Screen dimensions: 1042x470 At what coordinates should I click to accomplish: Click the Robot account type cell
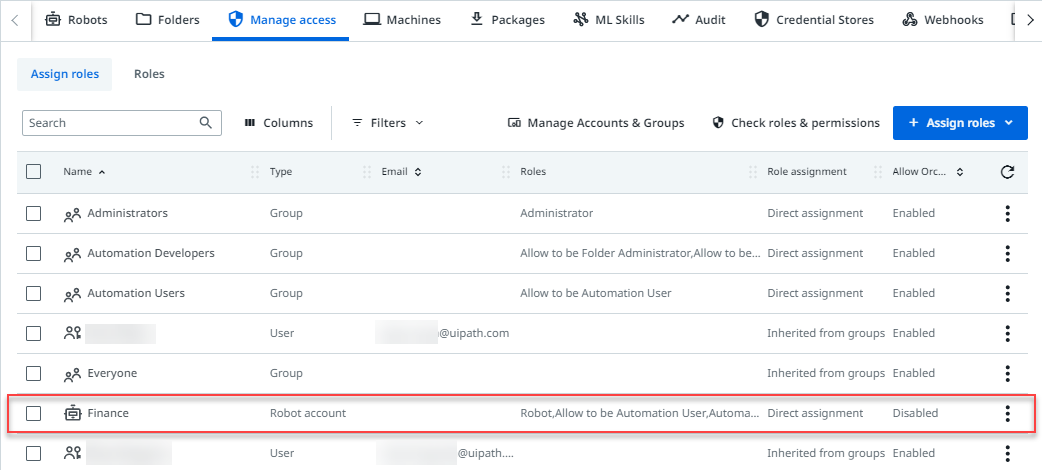click(x=308, y=413)
